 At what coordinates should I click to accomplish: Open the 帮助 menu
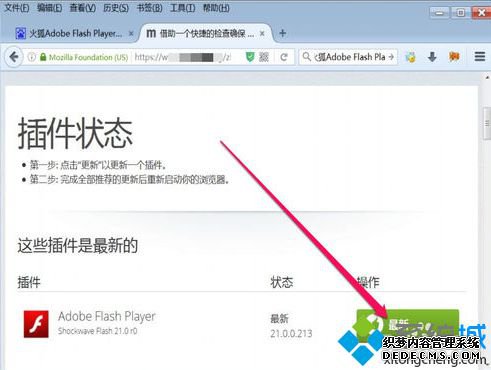[216, 8]
